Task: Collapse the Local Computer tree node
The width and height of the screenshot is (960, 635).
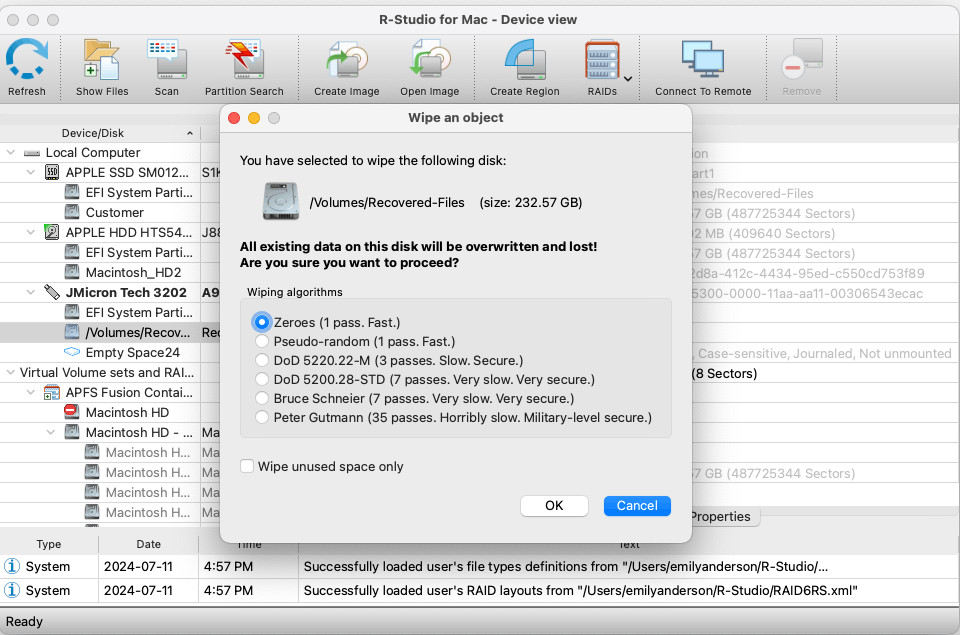Action: 10,152
